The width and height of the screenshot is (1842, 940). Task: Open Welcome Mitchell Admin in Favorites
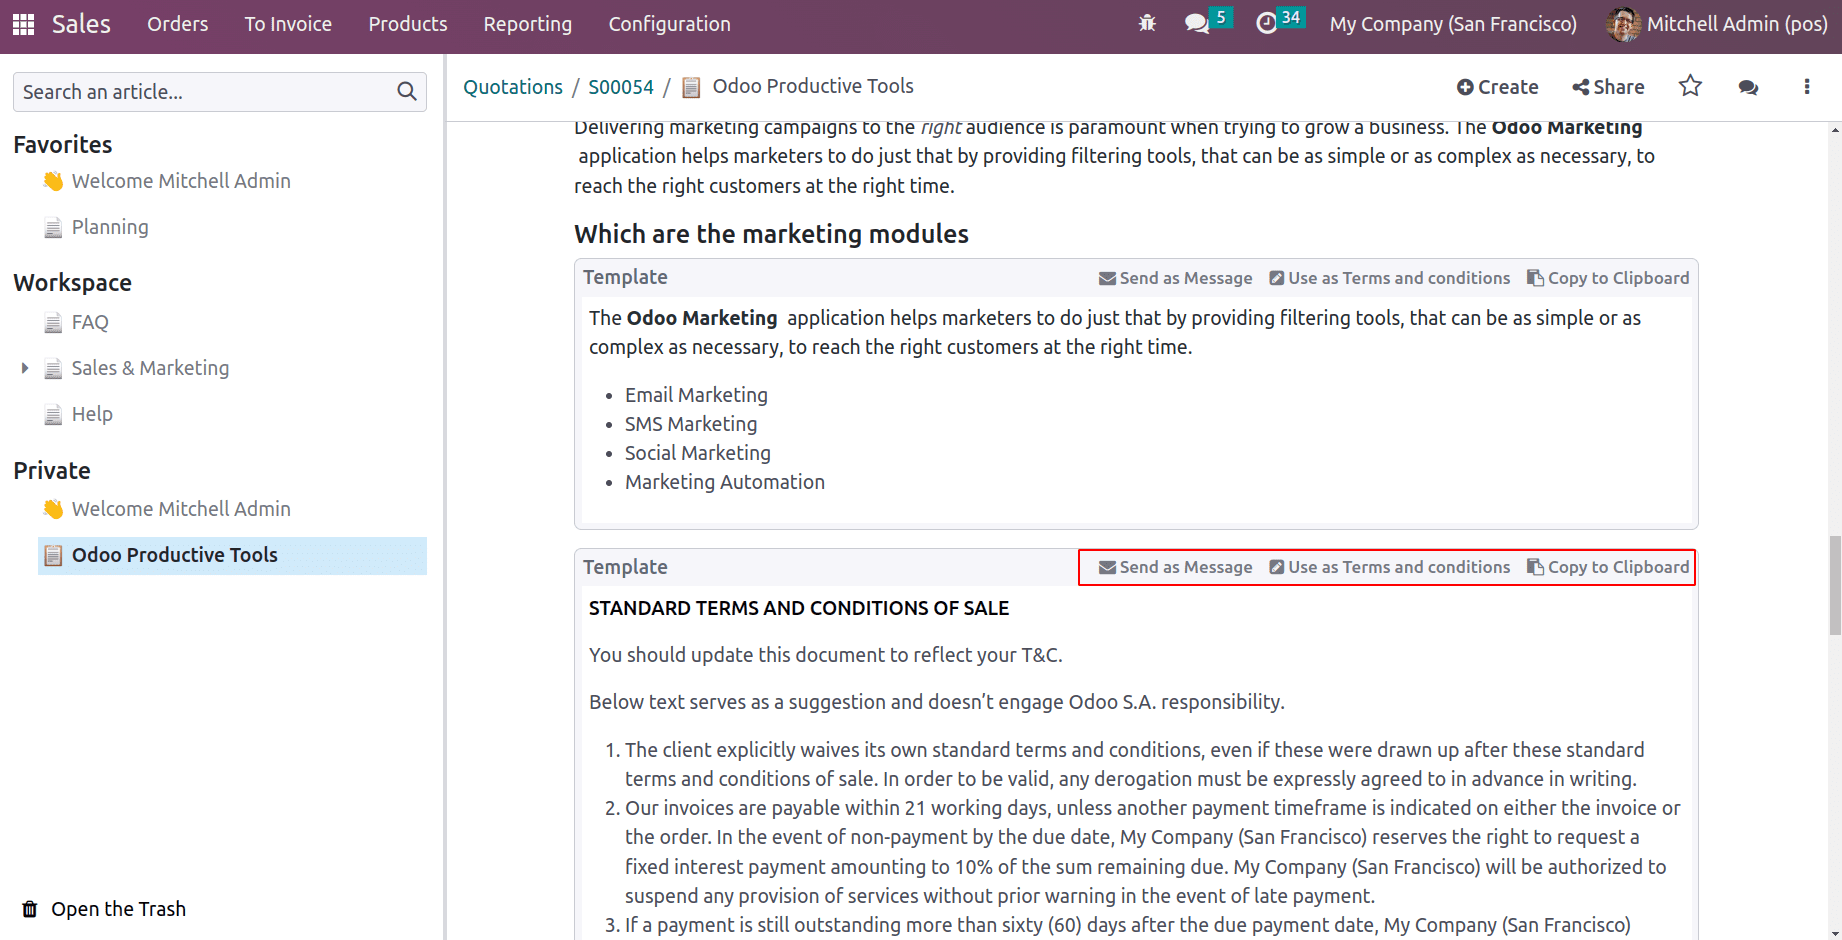(181, 181)
